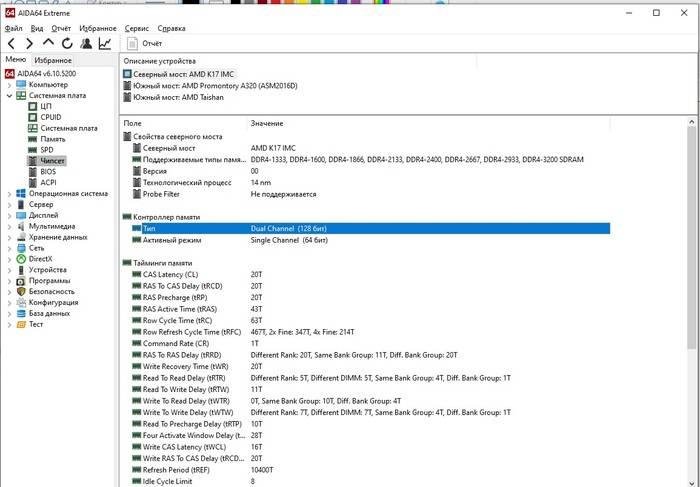
Task: Select device Южный мост: AMD Taishan
Action: coord(173,97)
